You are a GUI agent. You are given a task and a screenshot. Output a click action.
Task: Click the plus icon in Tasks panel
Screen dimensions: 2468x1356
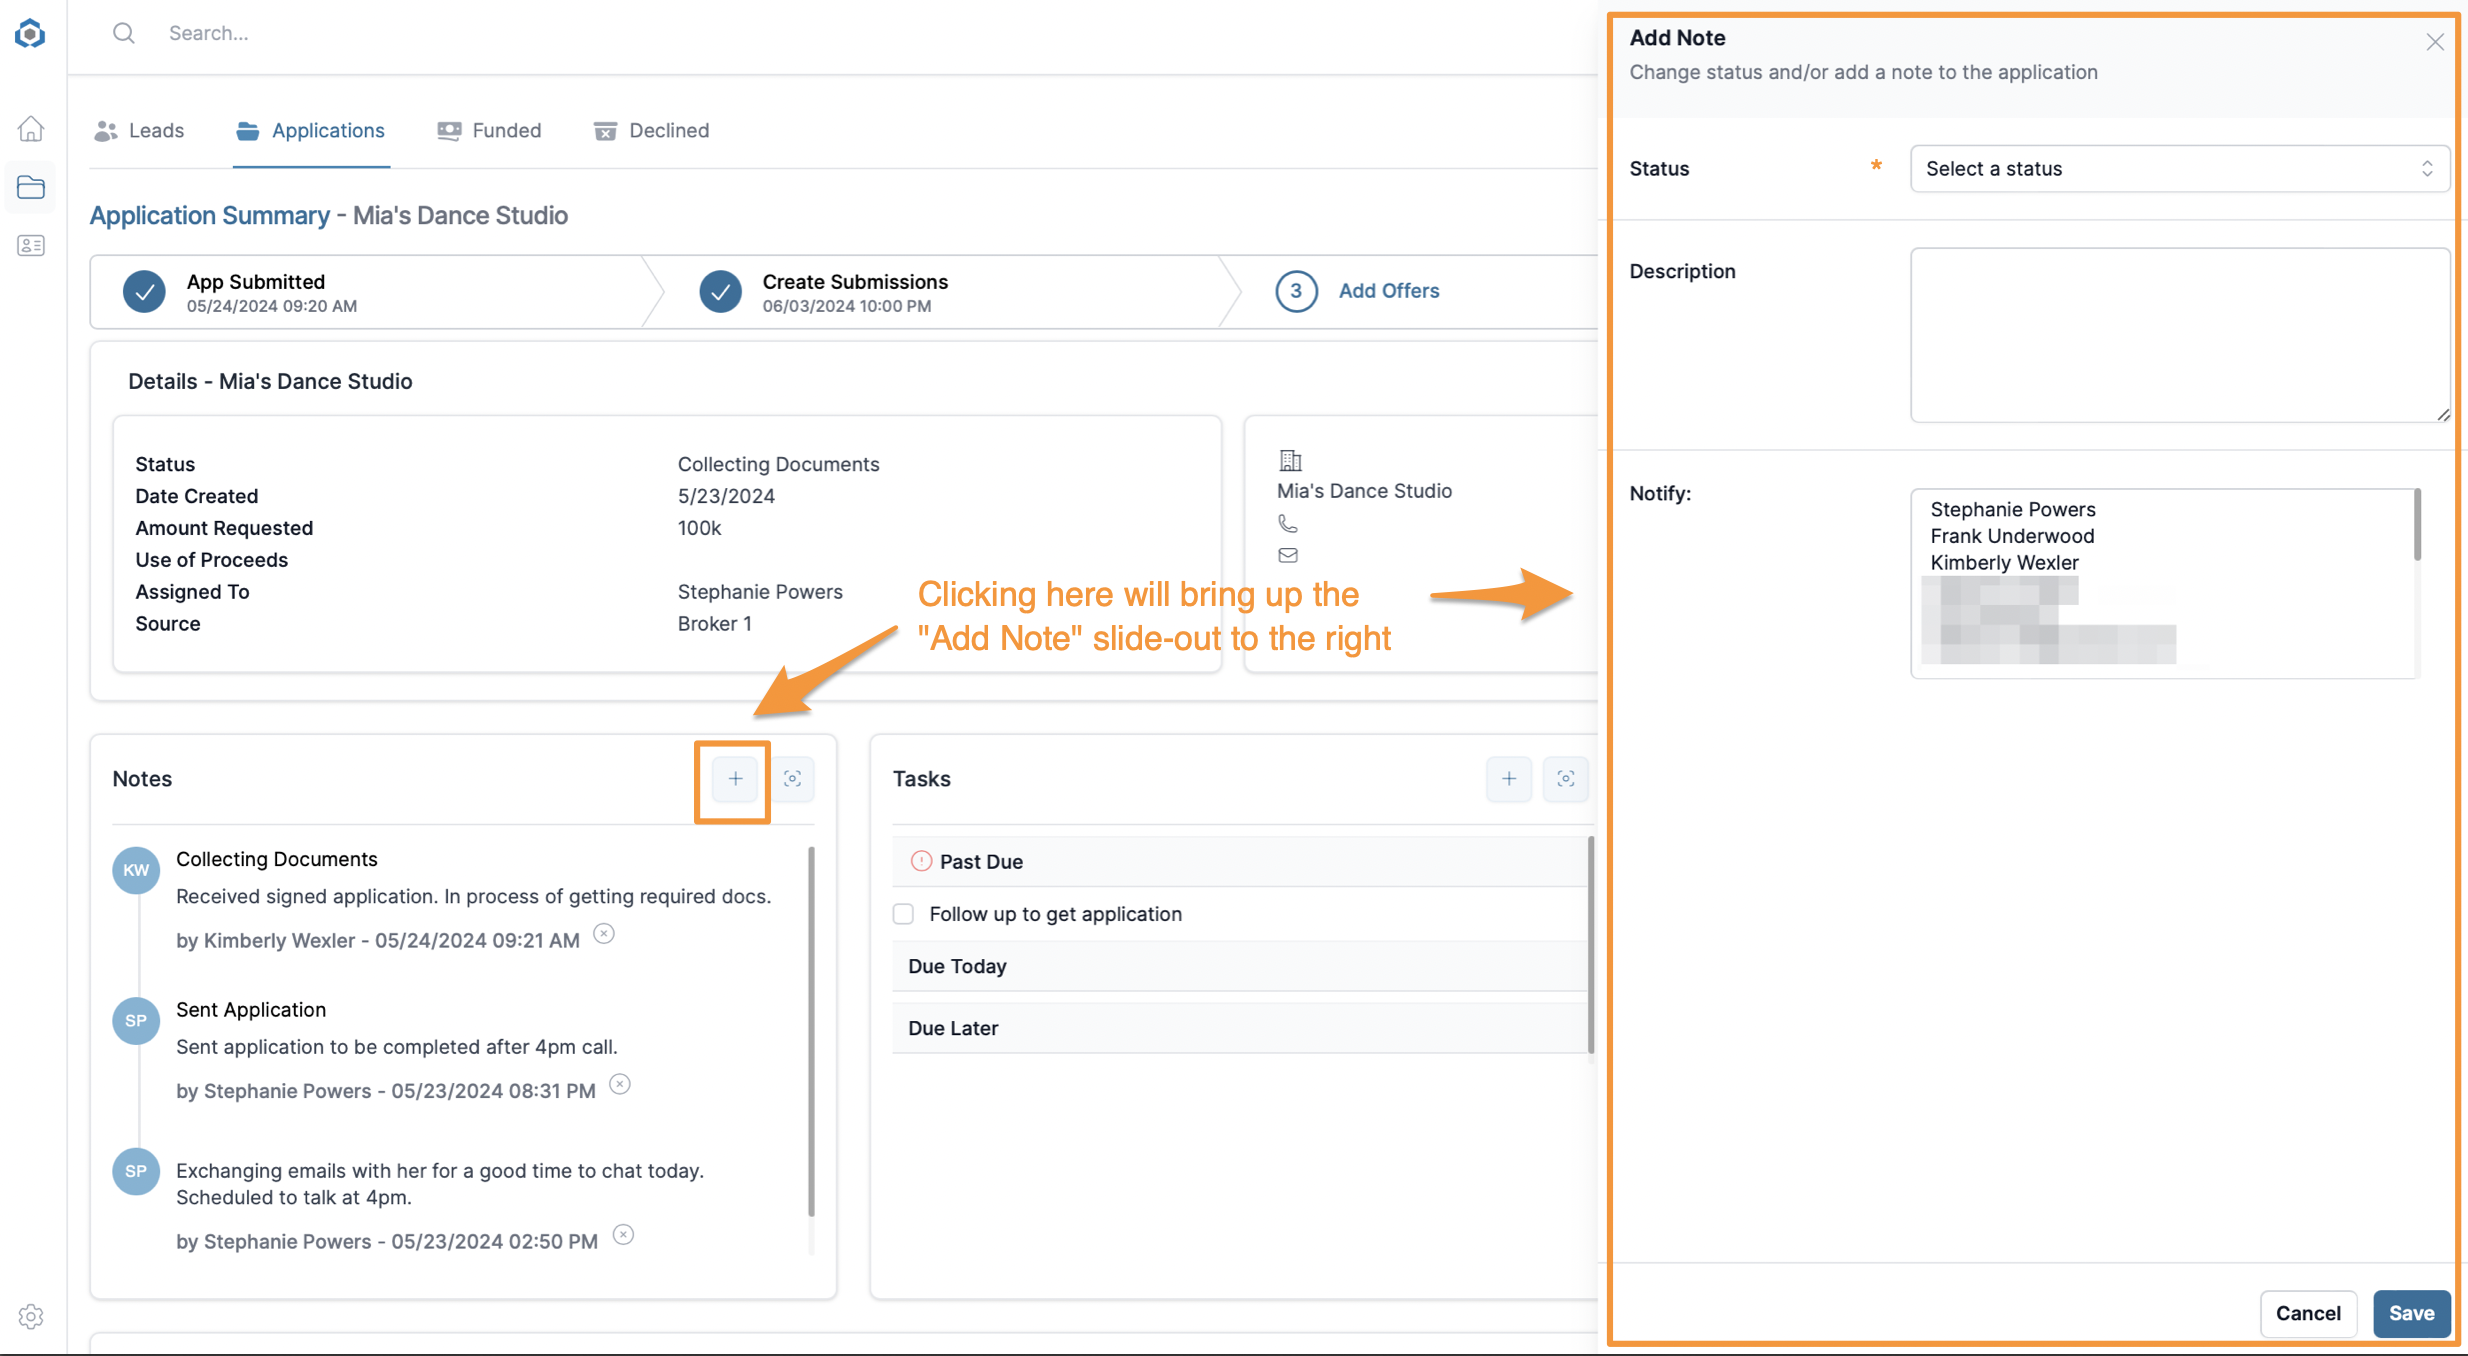pos(1509,779)
